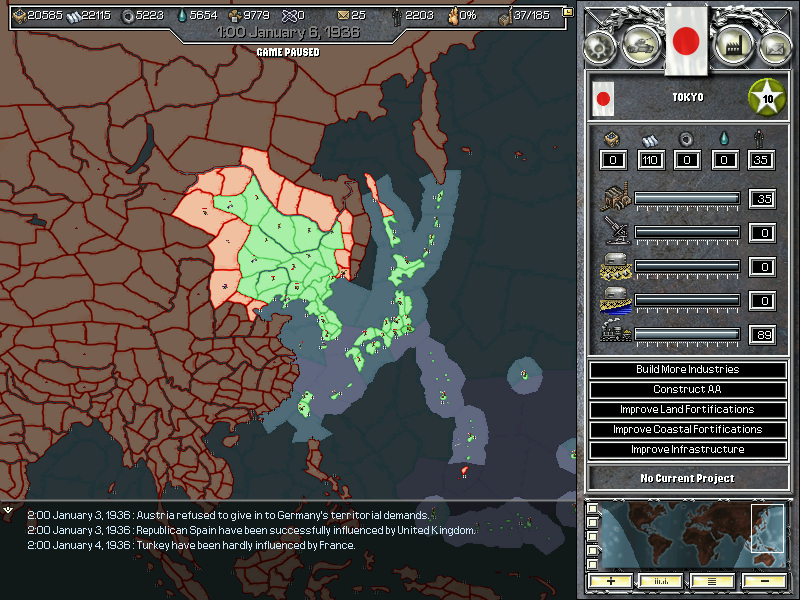800x600 pixels.
Task: Click the green star victory points badge
Action: tap(767, 98)
